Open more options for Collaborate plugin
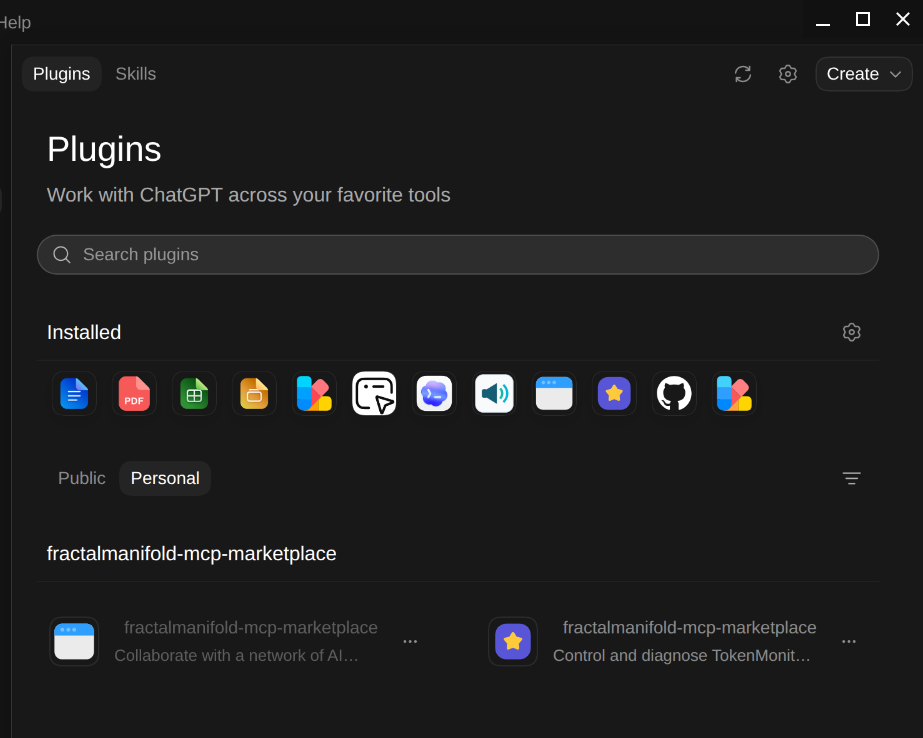The height and width of the screenshot is (738, 923). coord(410,641)
